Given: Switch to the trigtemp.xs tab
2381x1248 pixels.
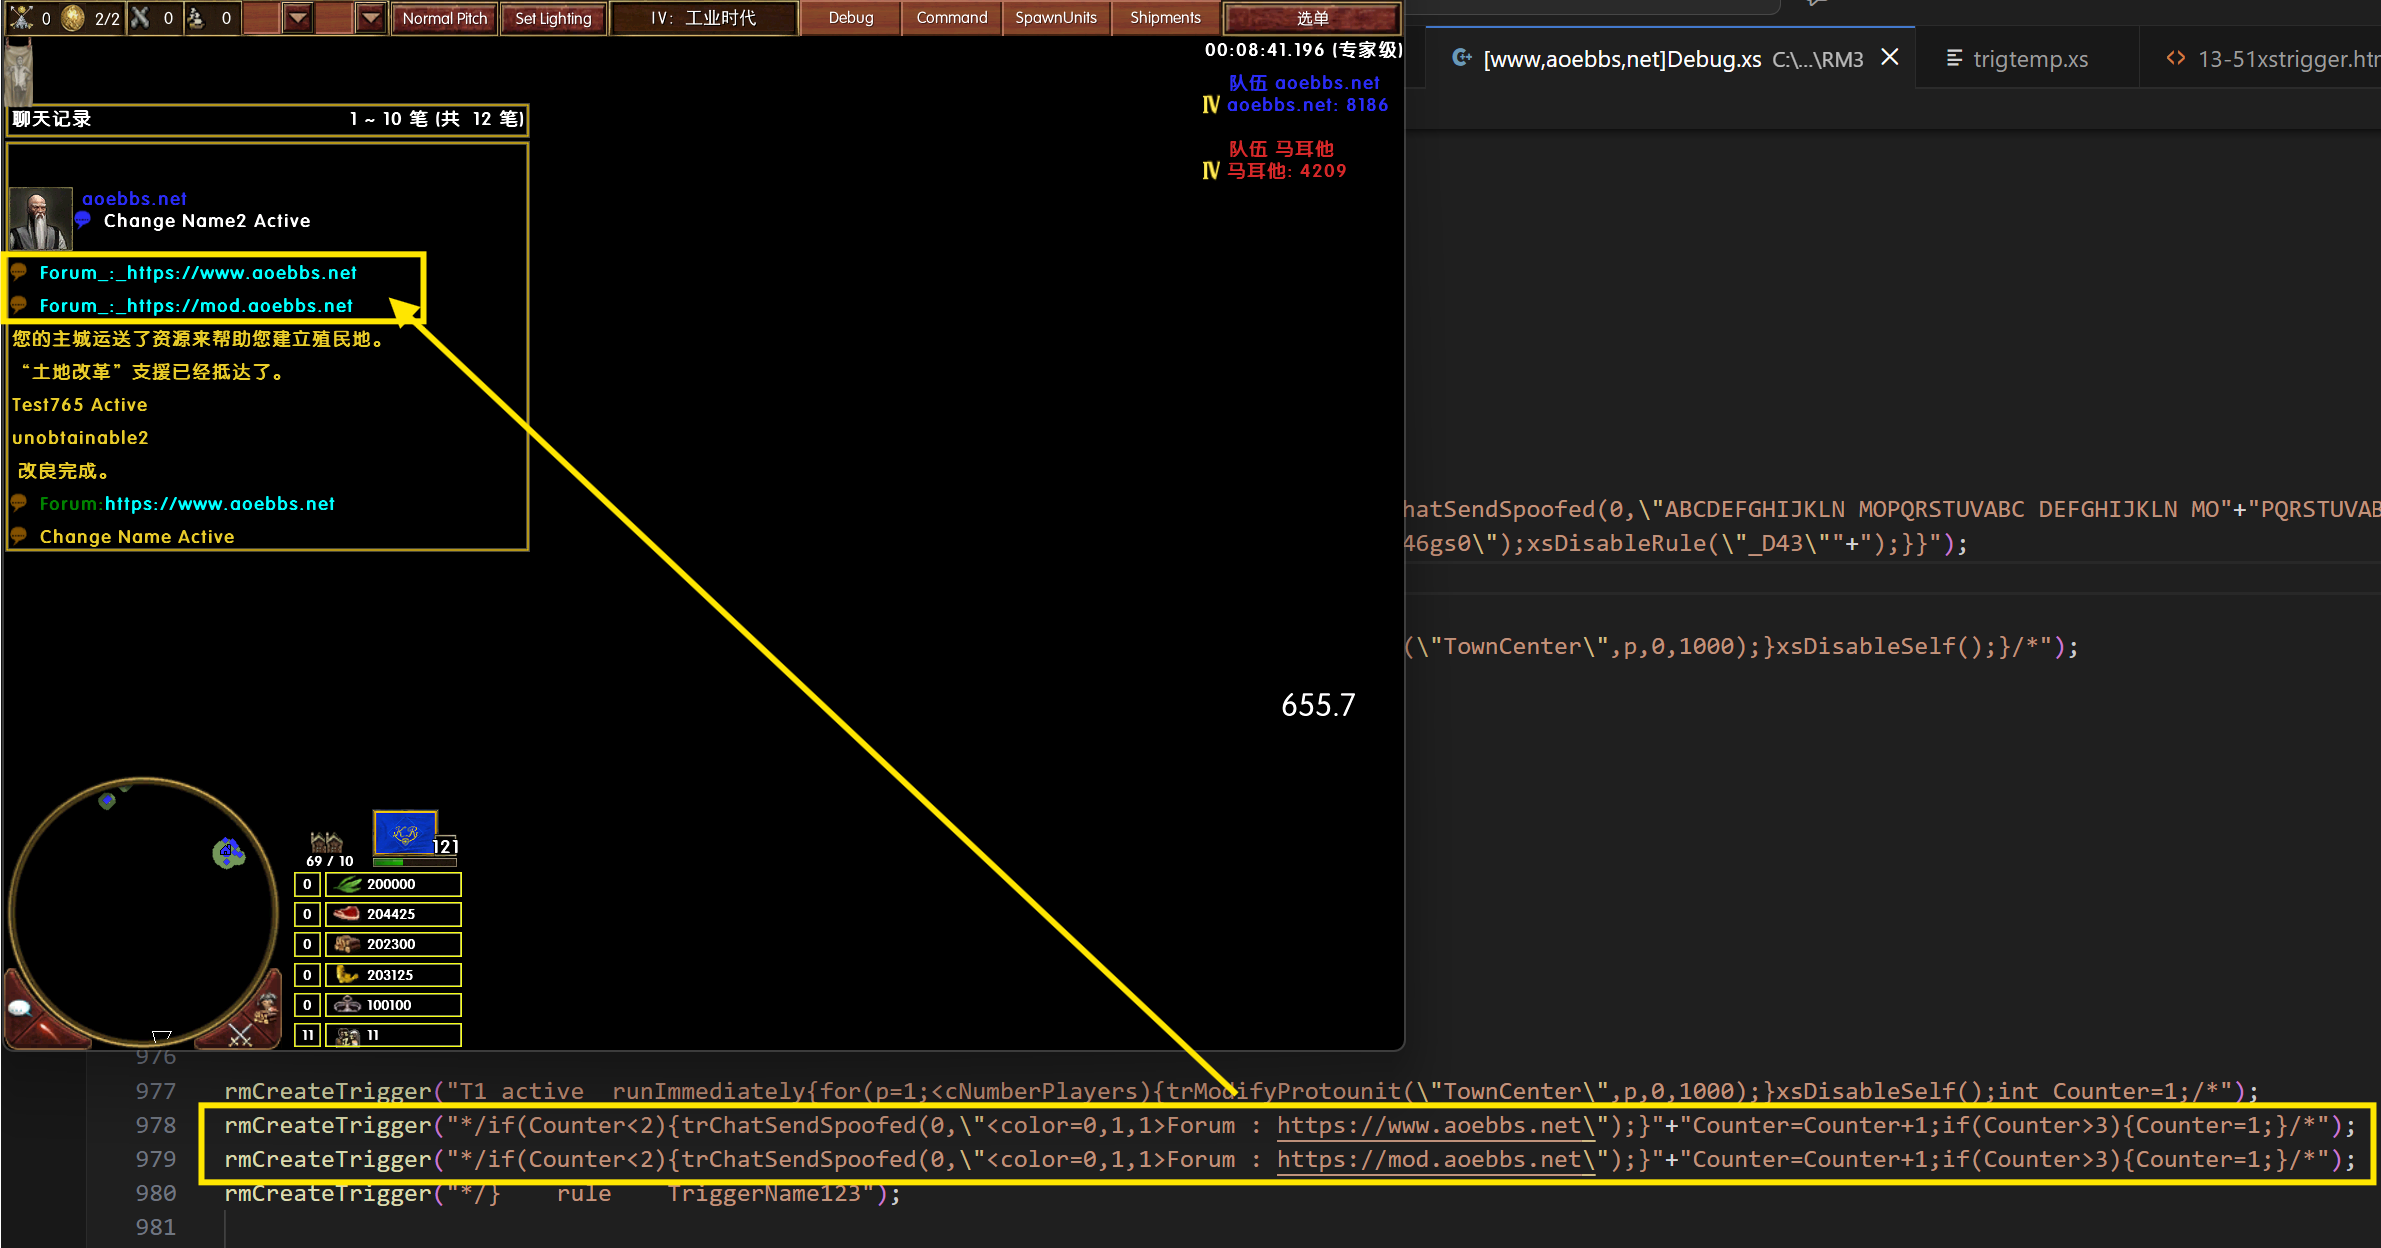Looking at the screenshot, I should tap(2029, 59).
